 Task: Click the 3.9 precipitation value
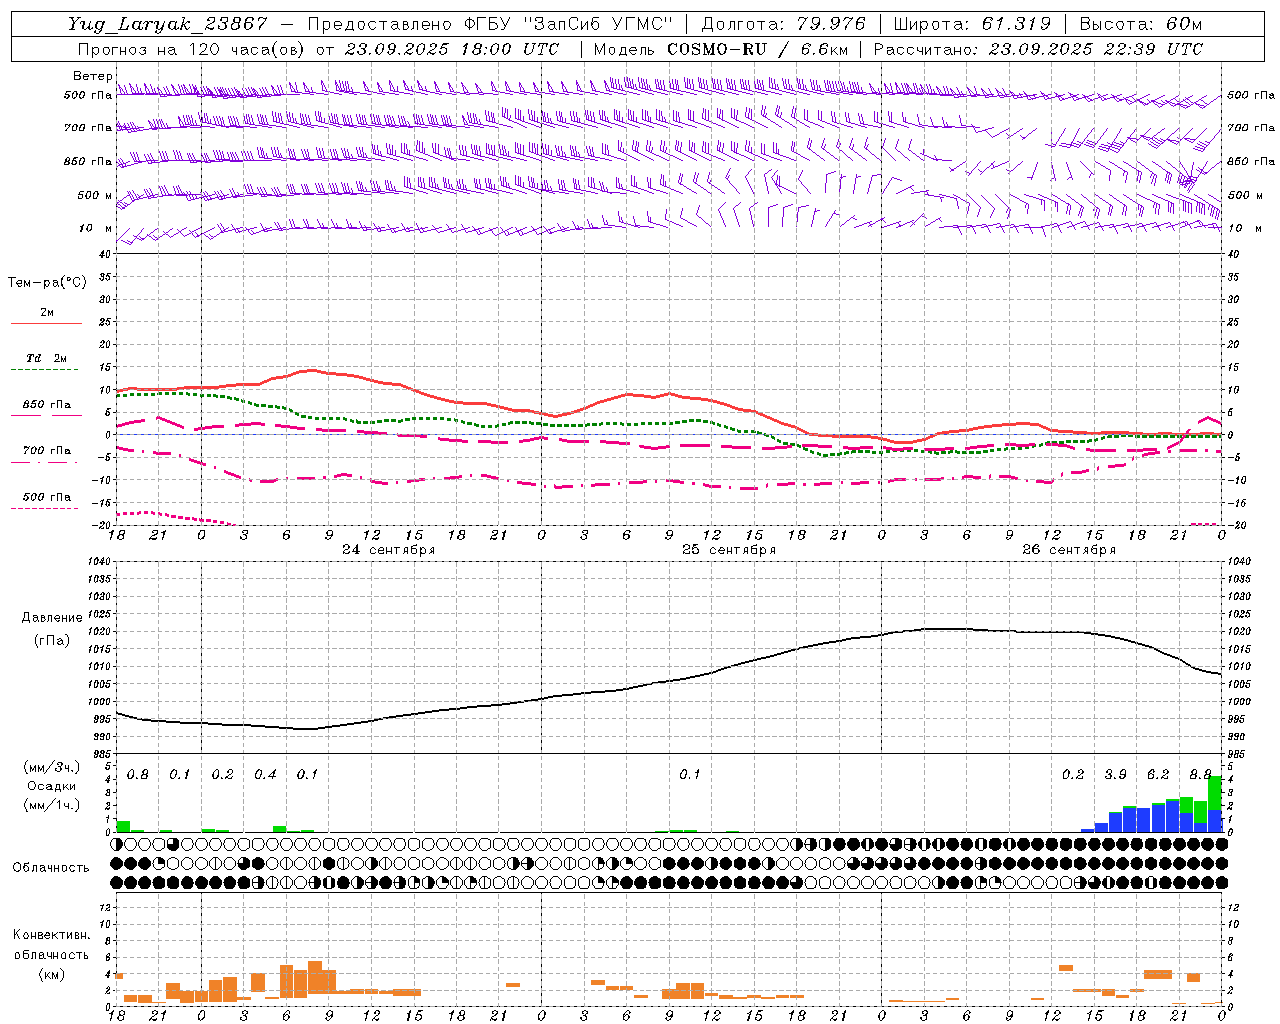click(1115, 775)
